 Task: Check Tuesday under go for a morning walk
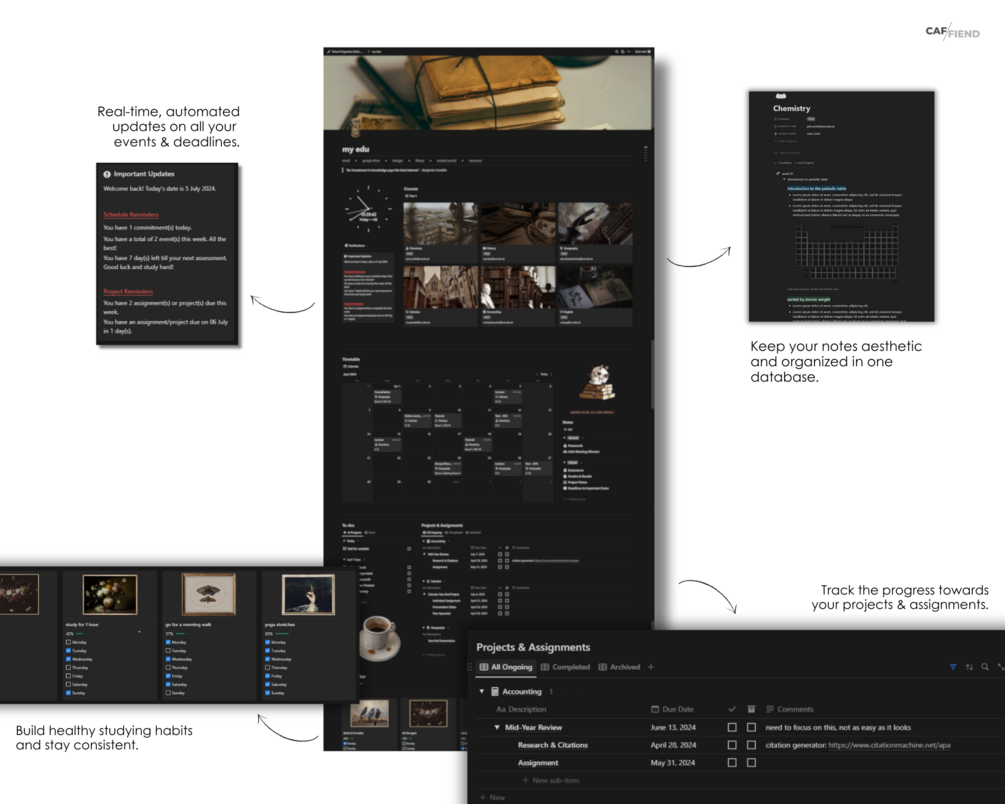169,650
